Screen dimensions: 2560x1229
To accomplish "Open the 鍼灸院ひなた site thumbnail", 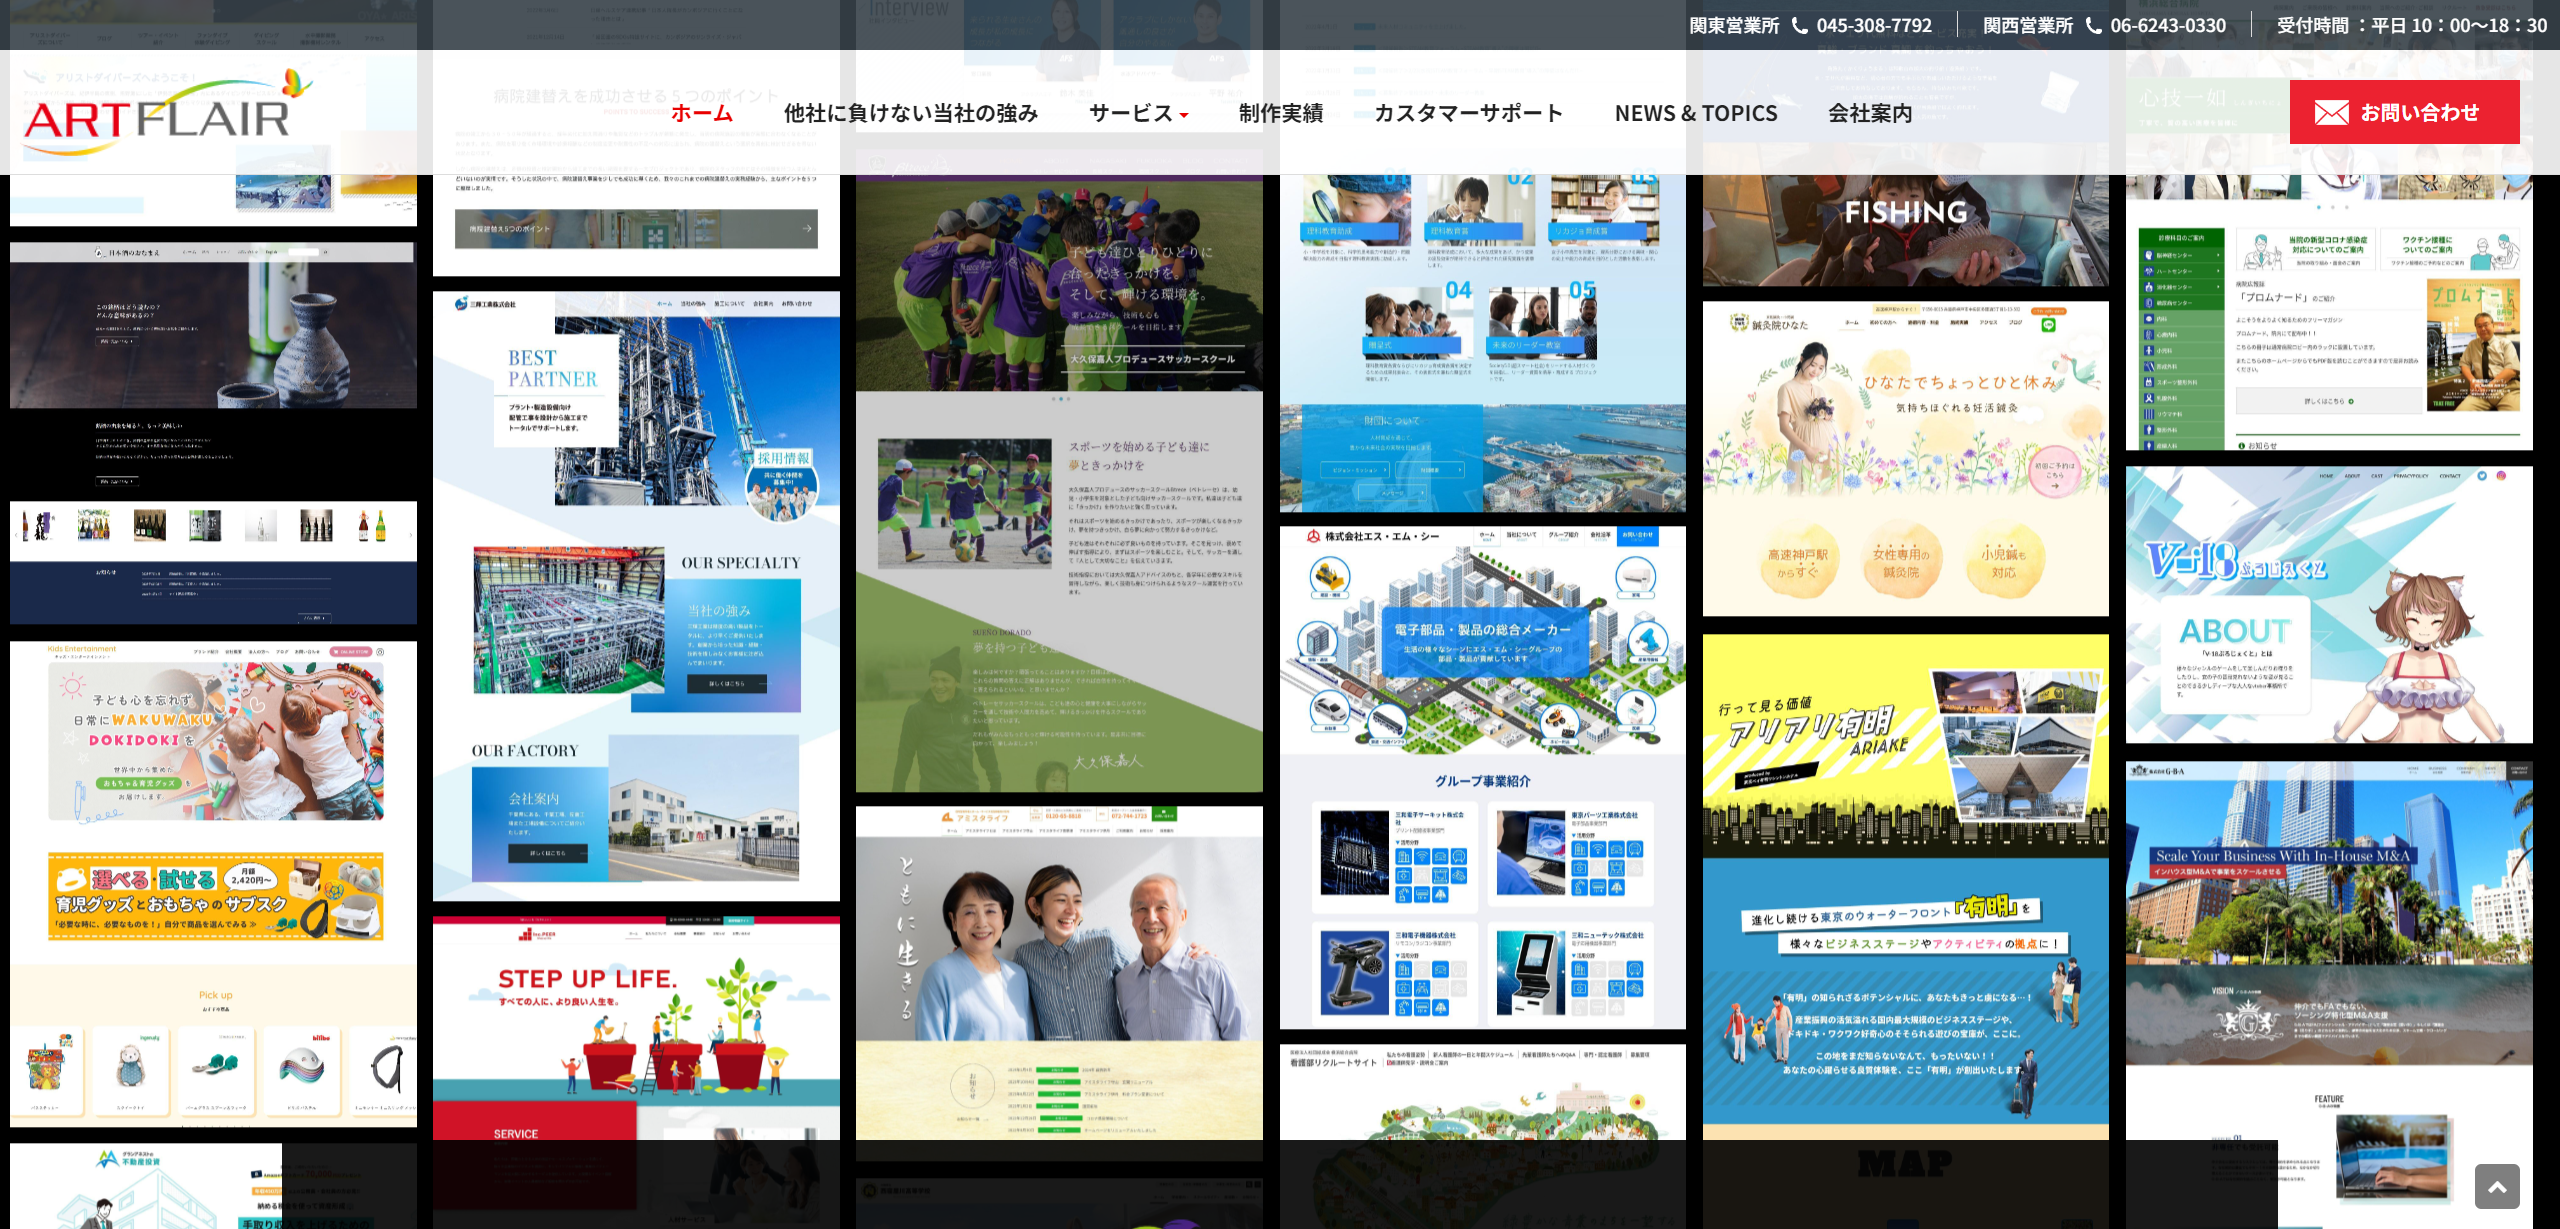I will (1906, 459).
